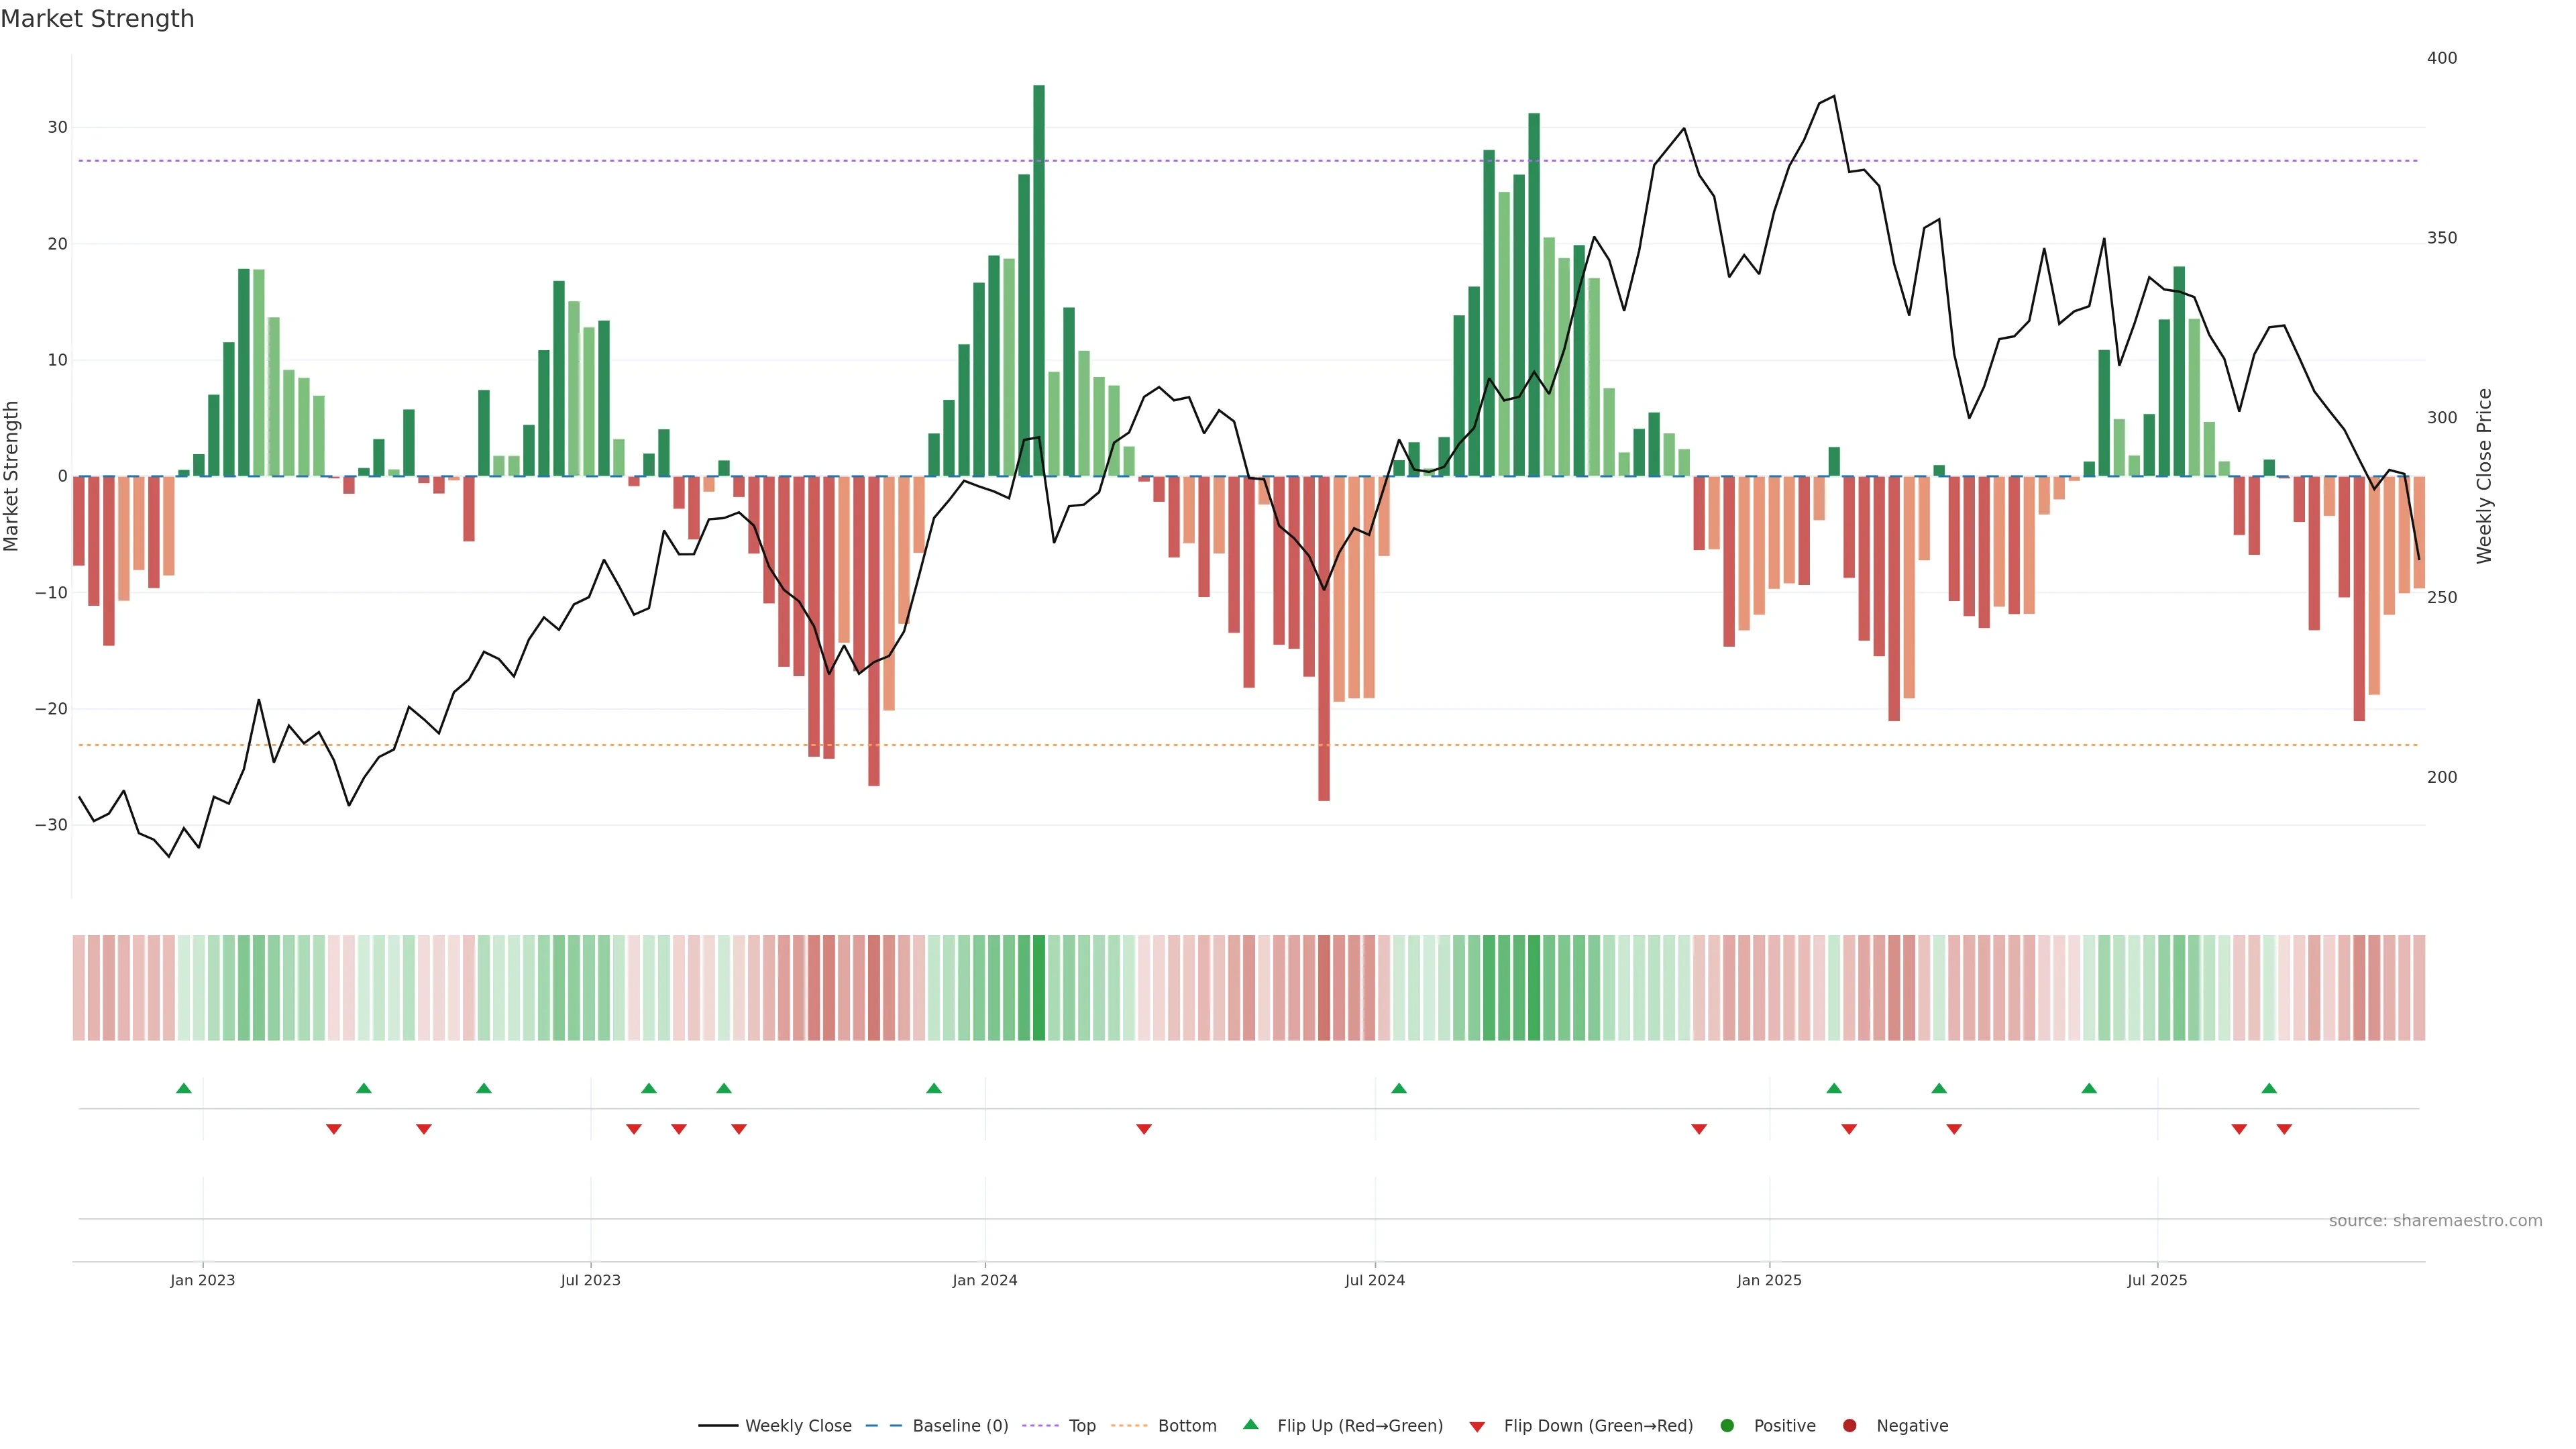Click the last red flip-down triangle marker
The width and height of the screenshot is (2576, 1449).
click(x=2284, y=1129)
